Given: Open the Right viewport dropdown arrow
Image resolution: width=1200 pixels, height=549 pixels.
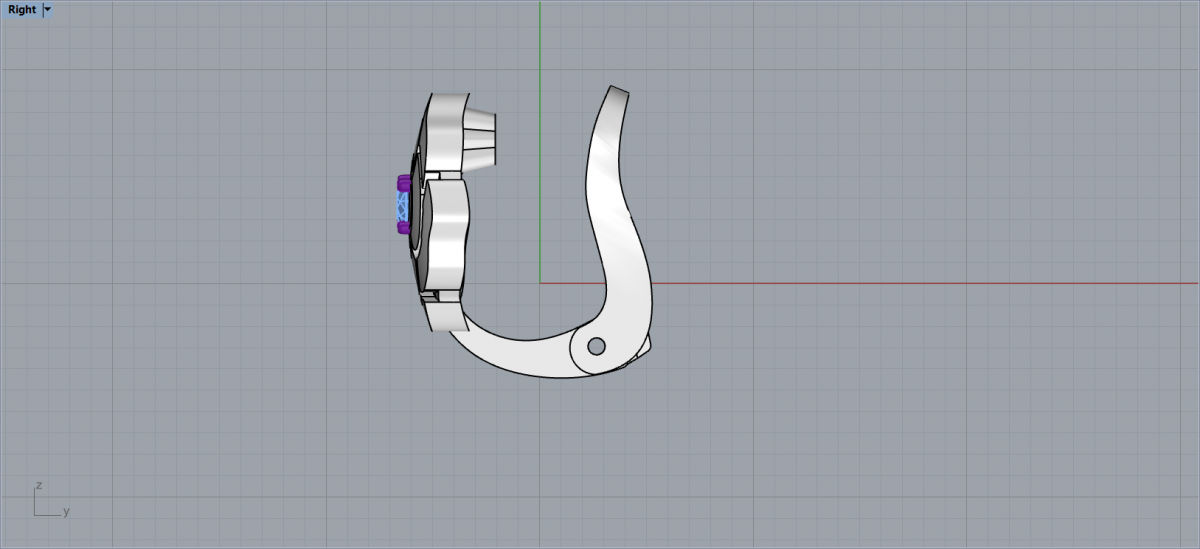Looking at the screenshot, I should (48, 10).
